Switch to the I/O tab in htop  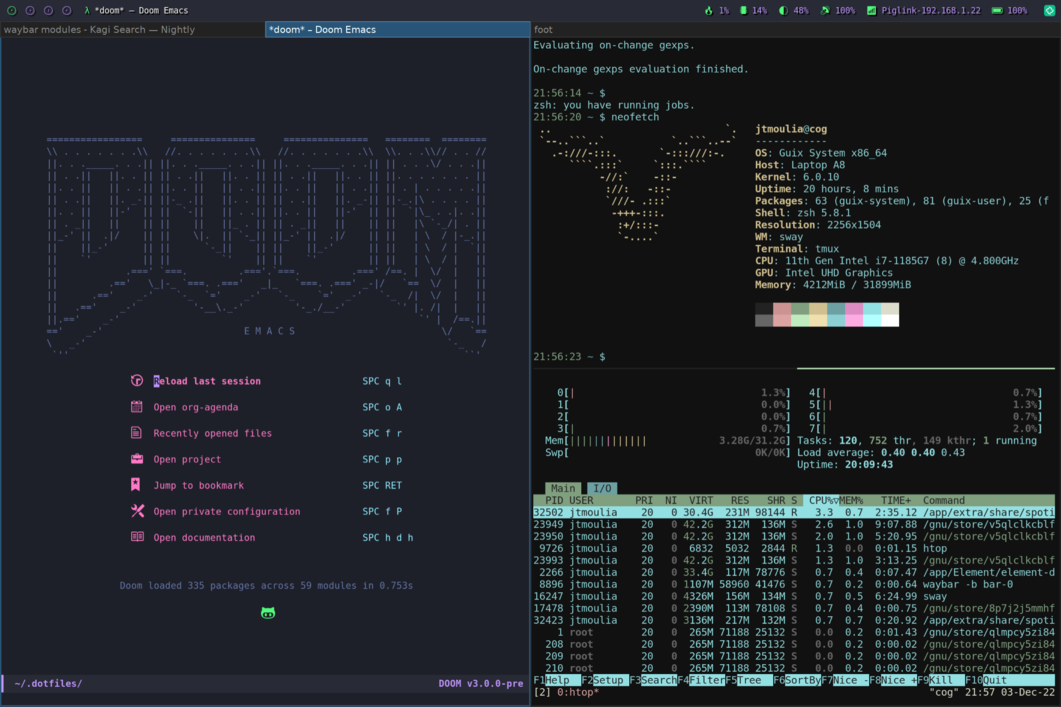602,488
